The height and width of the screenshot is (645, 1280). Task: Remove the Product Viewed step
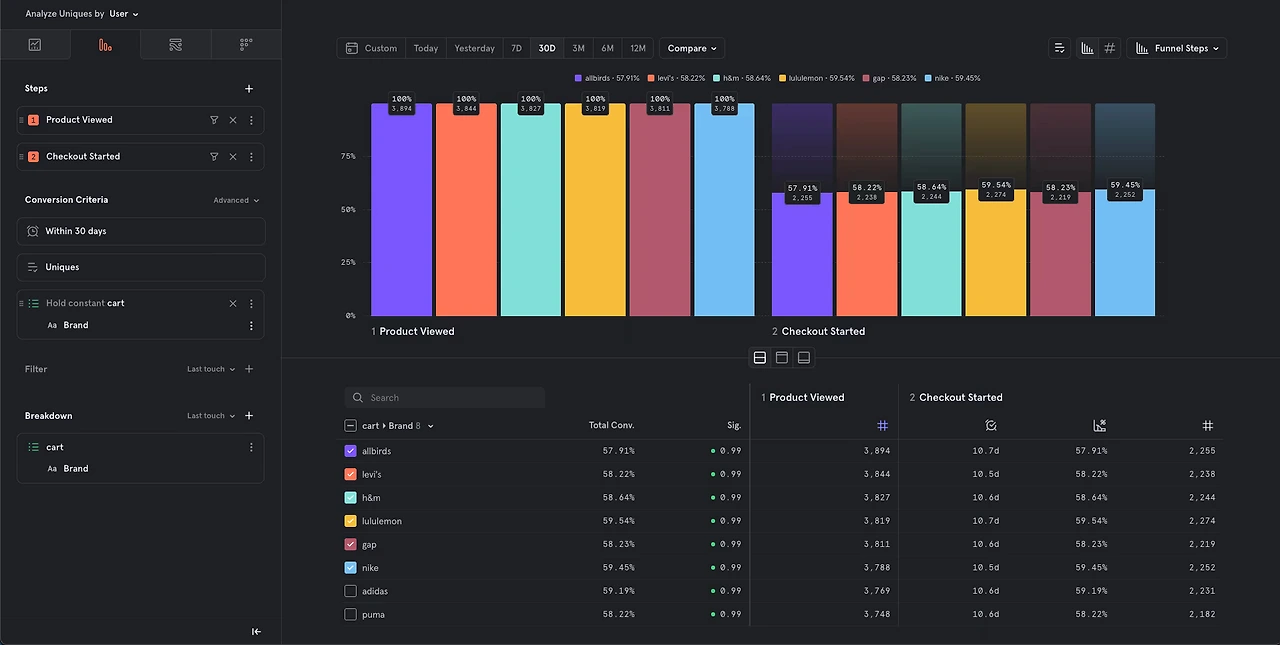coord(233,120)
